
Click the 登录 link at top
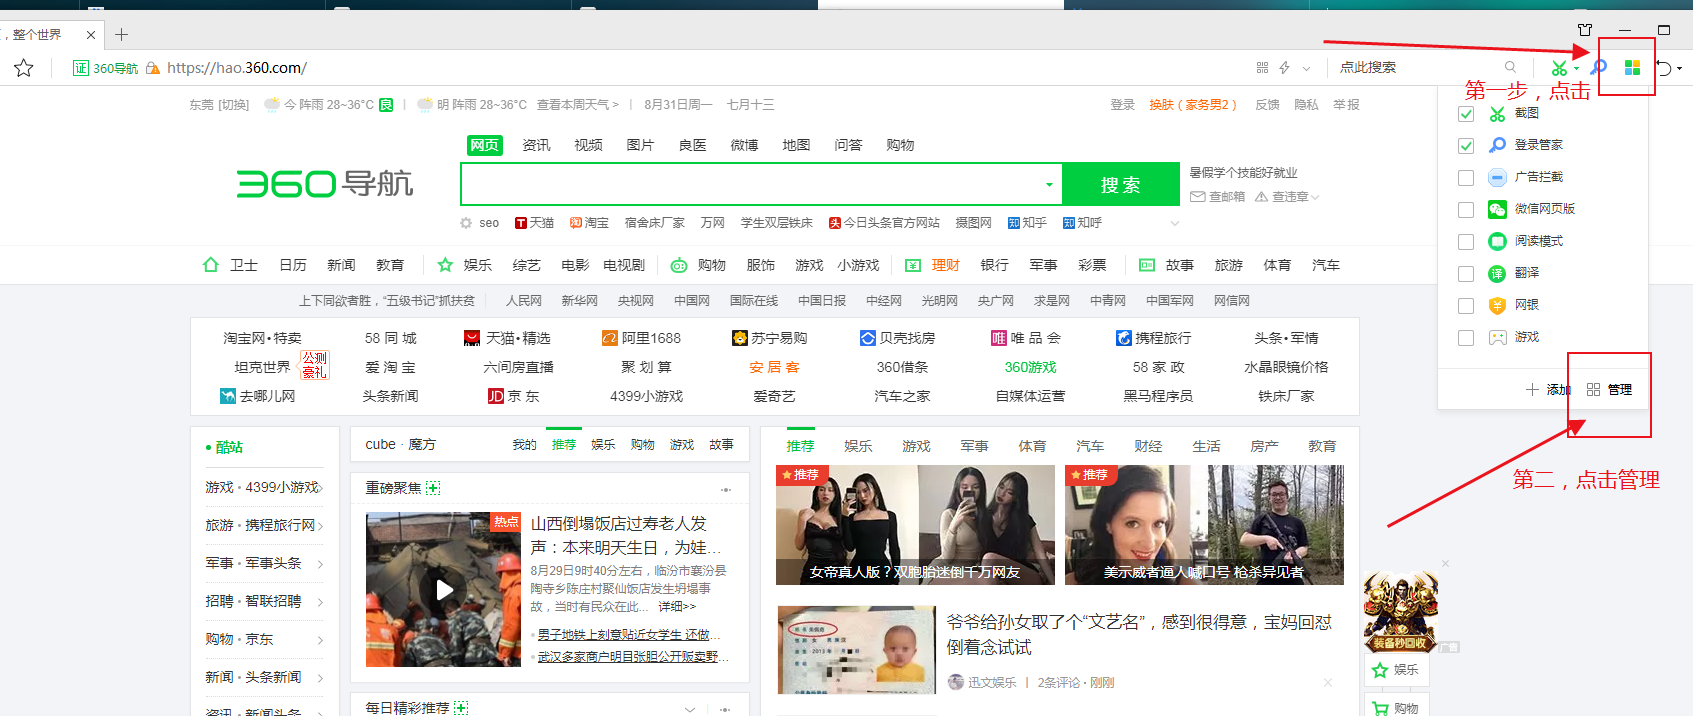coord(1122,104)
